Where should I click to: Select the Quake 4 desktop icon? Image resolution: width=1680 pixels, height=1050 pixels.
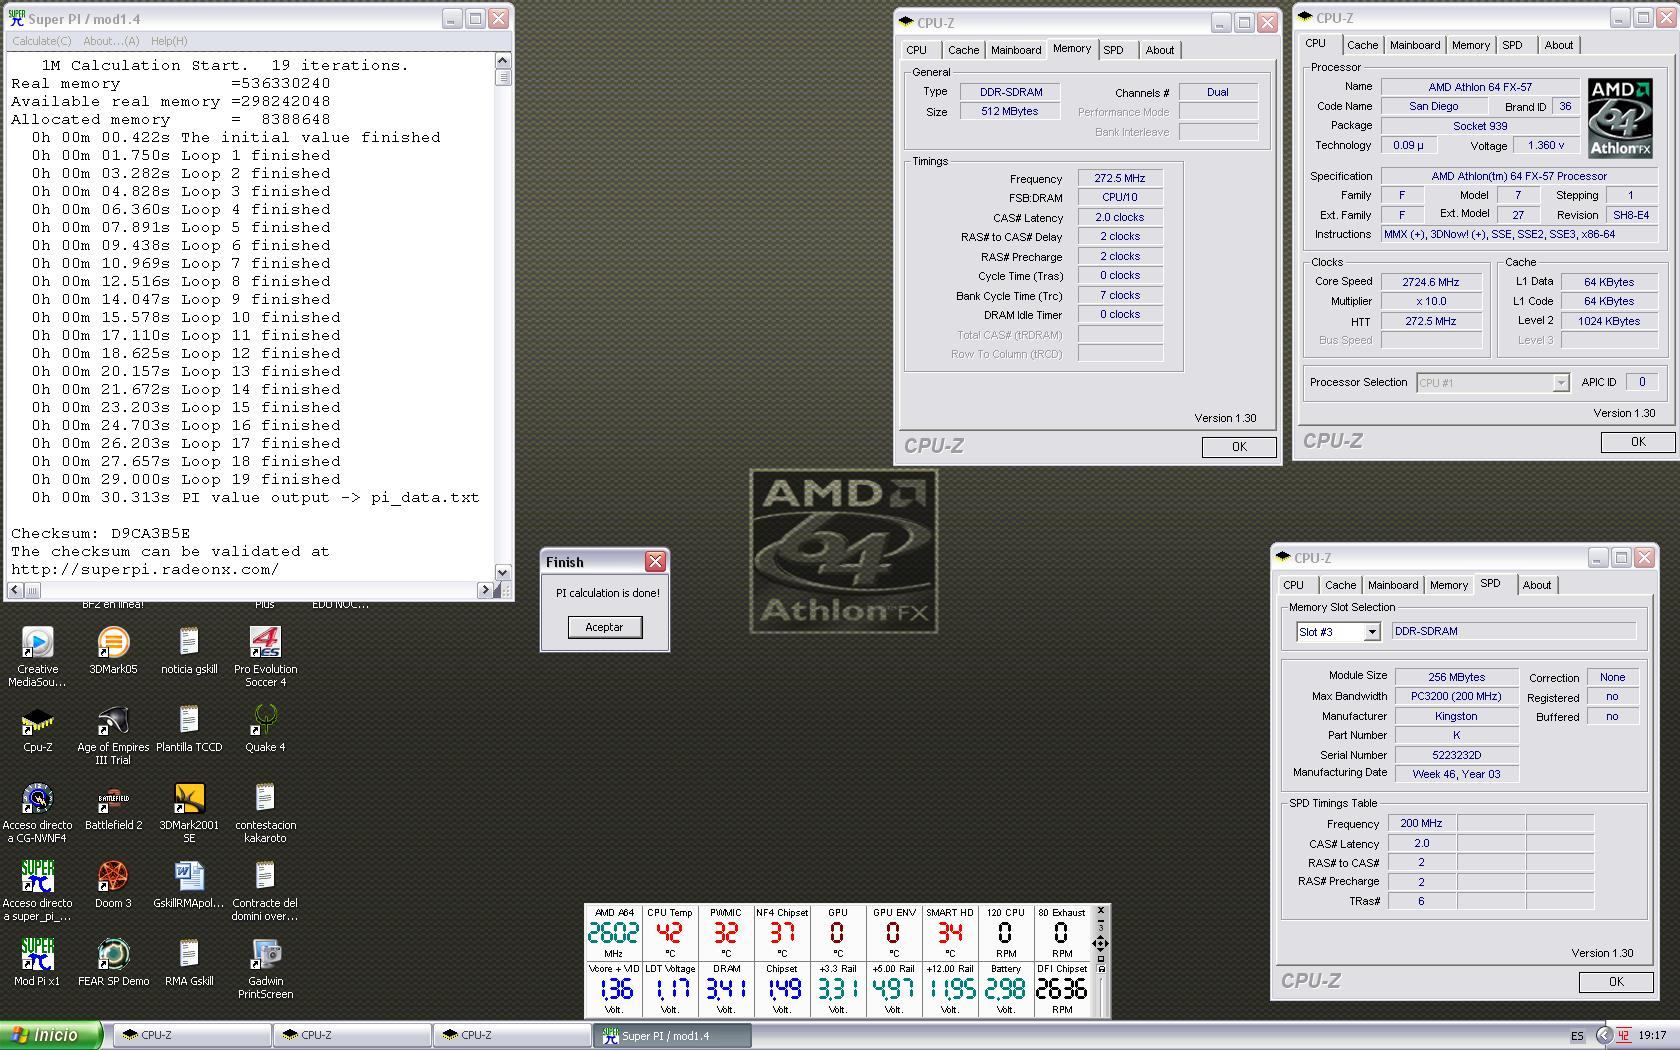point(265,729)
